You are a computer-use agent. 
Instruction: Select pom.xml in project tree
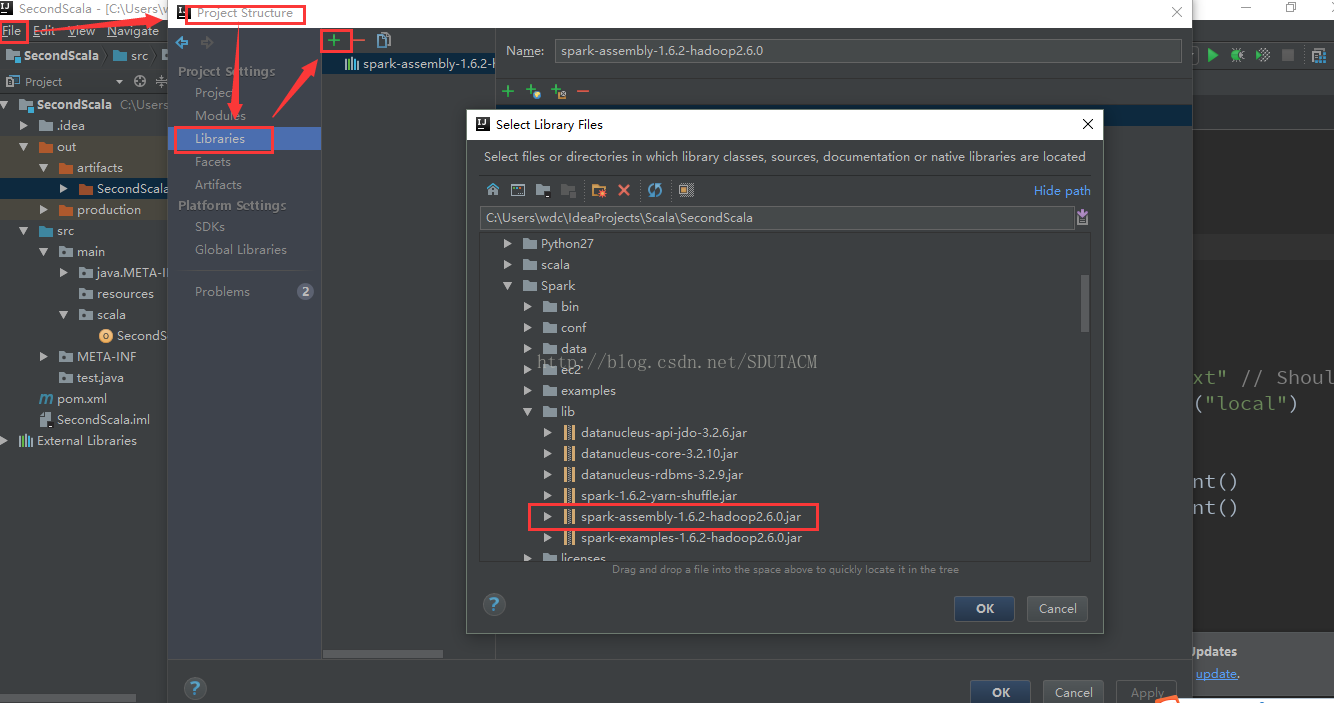coord(81,398)
